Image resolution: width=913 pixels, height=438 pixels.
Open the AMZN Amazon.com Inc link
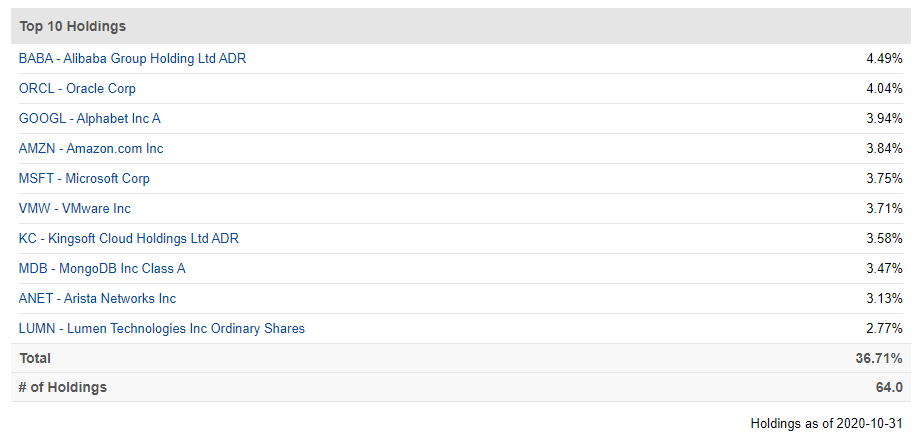pos(91,149)
